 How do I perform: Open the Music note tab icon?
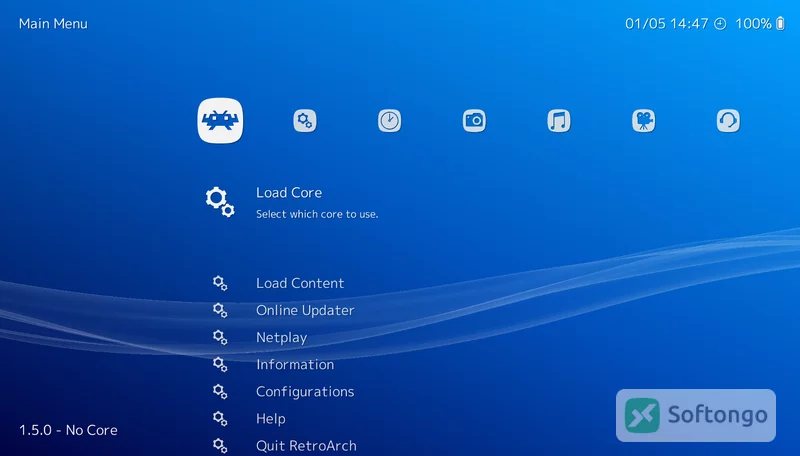pyautogui.click(x=559, y=121)
